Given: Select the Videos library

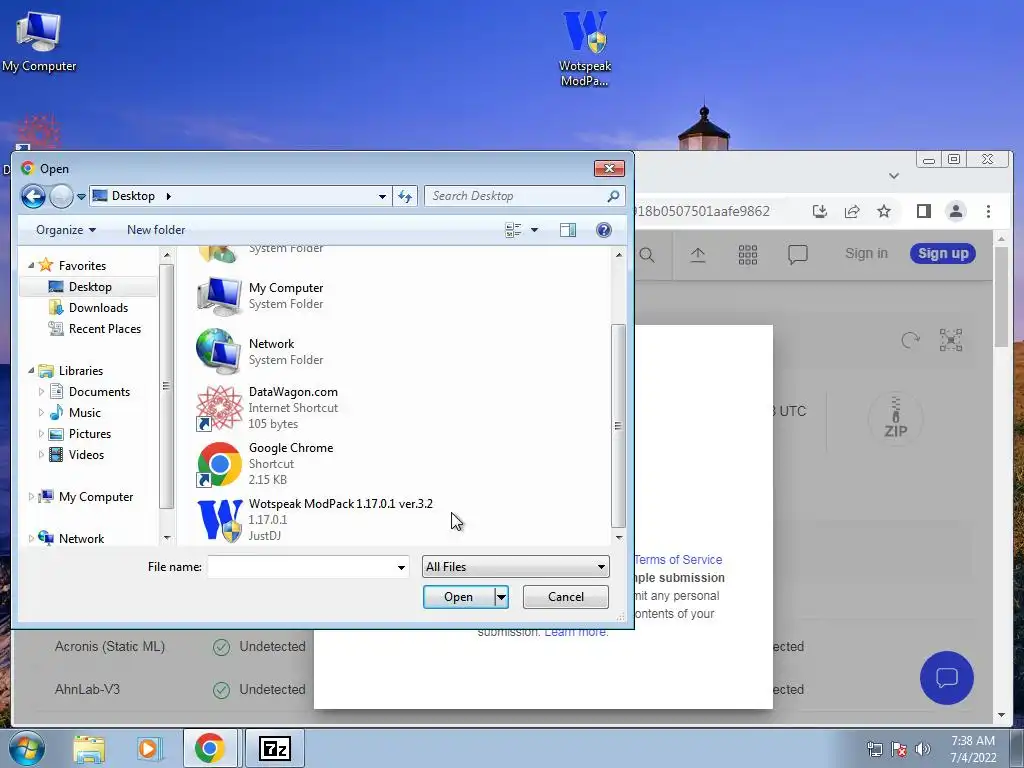Looking at the screenshot, I should click(x=86, y=455).
